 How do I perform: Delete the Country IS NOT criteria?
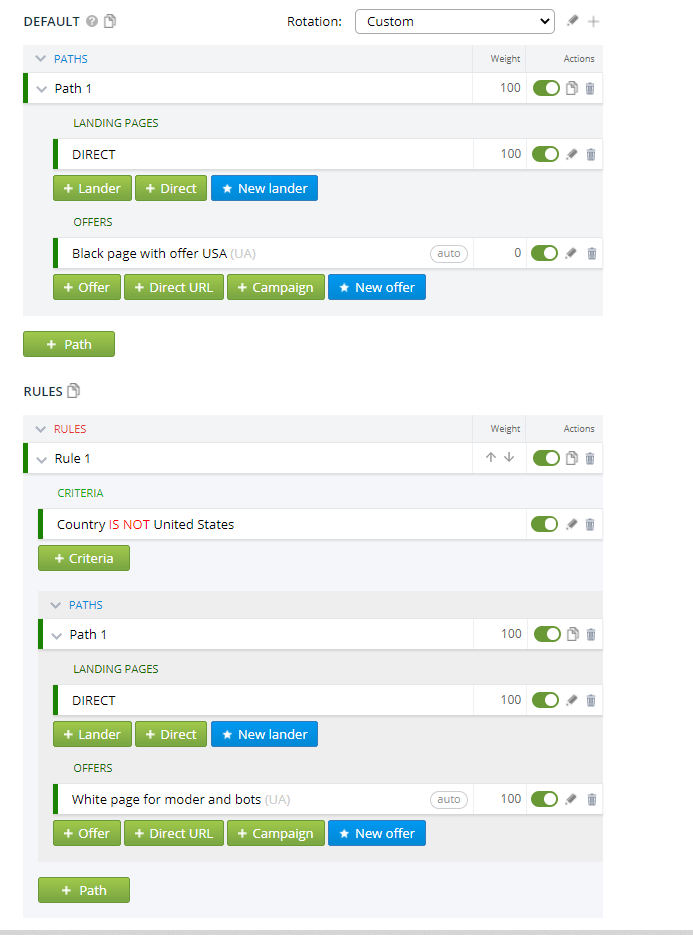(x=590, y=524)
